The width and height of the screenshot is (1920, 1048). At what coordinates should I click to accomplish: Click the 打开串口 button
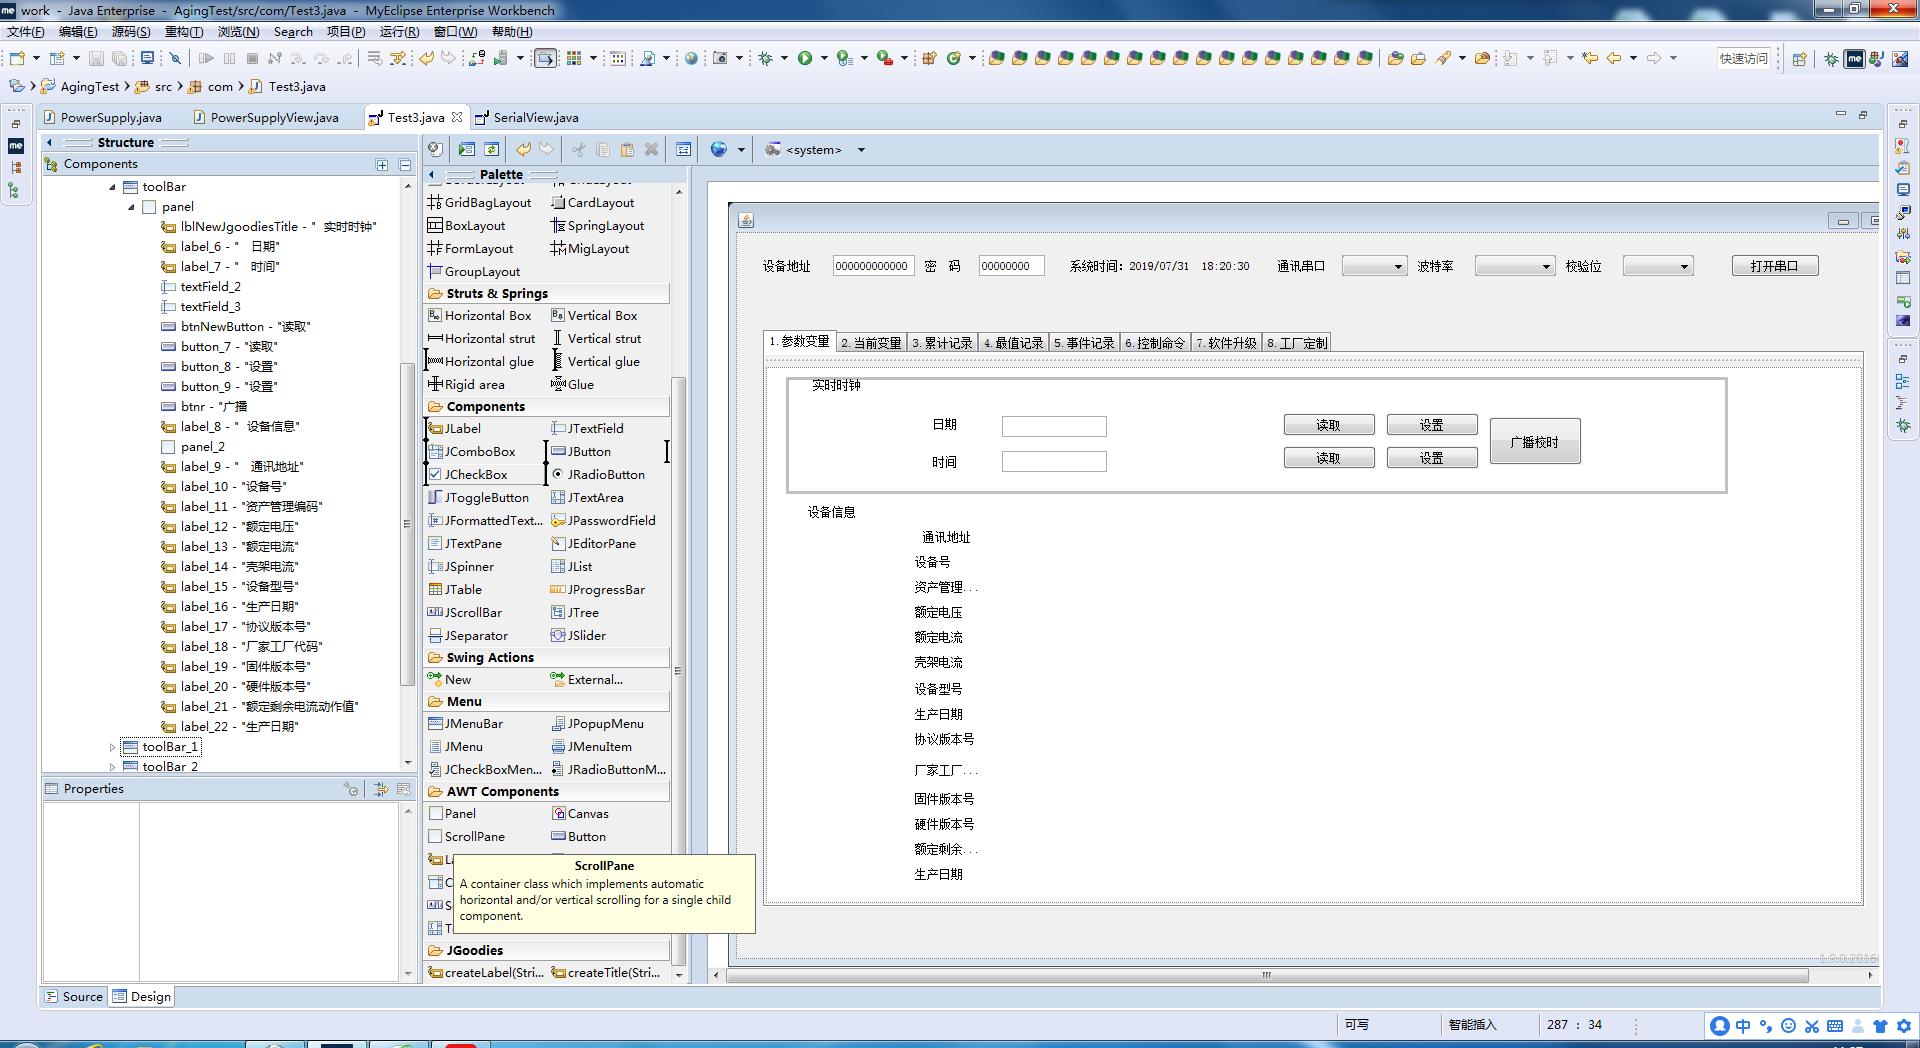coord(1775,266)
